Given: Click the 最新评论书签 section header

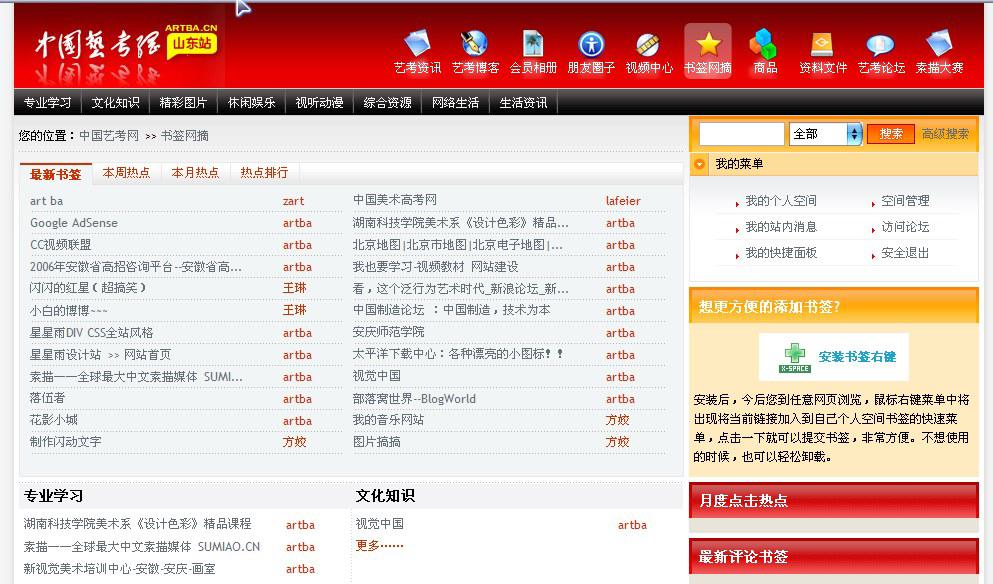Looking at the screenshot, I should [833, 557].
